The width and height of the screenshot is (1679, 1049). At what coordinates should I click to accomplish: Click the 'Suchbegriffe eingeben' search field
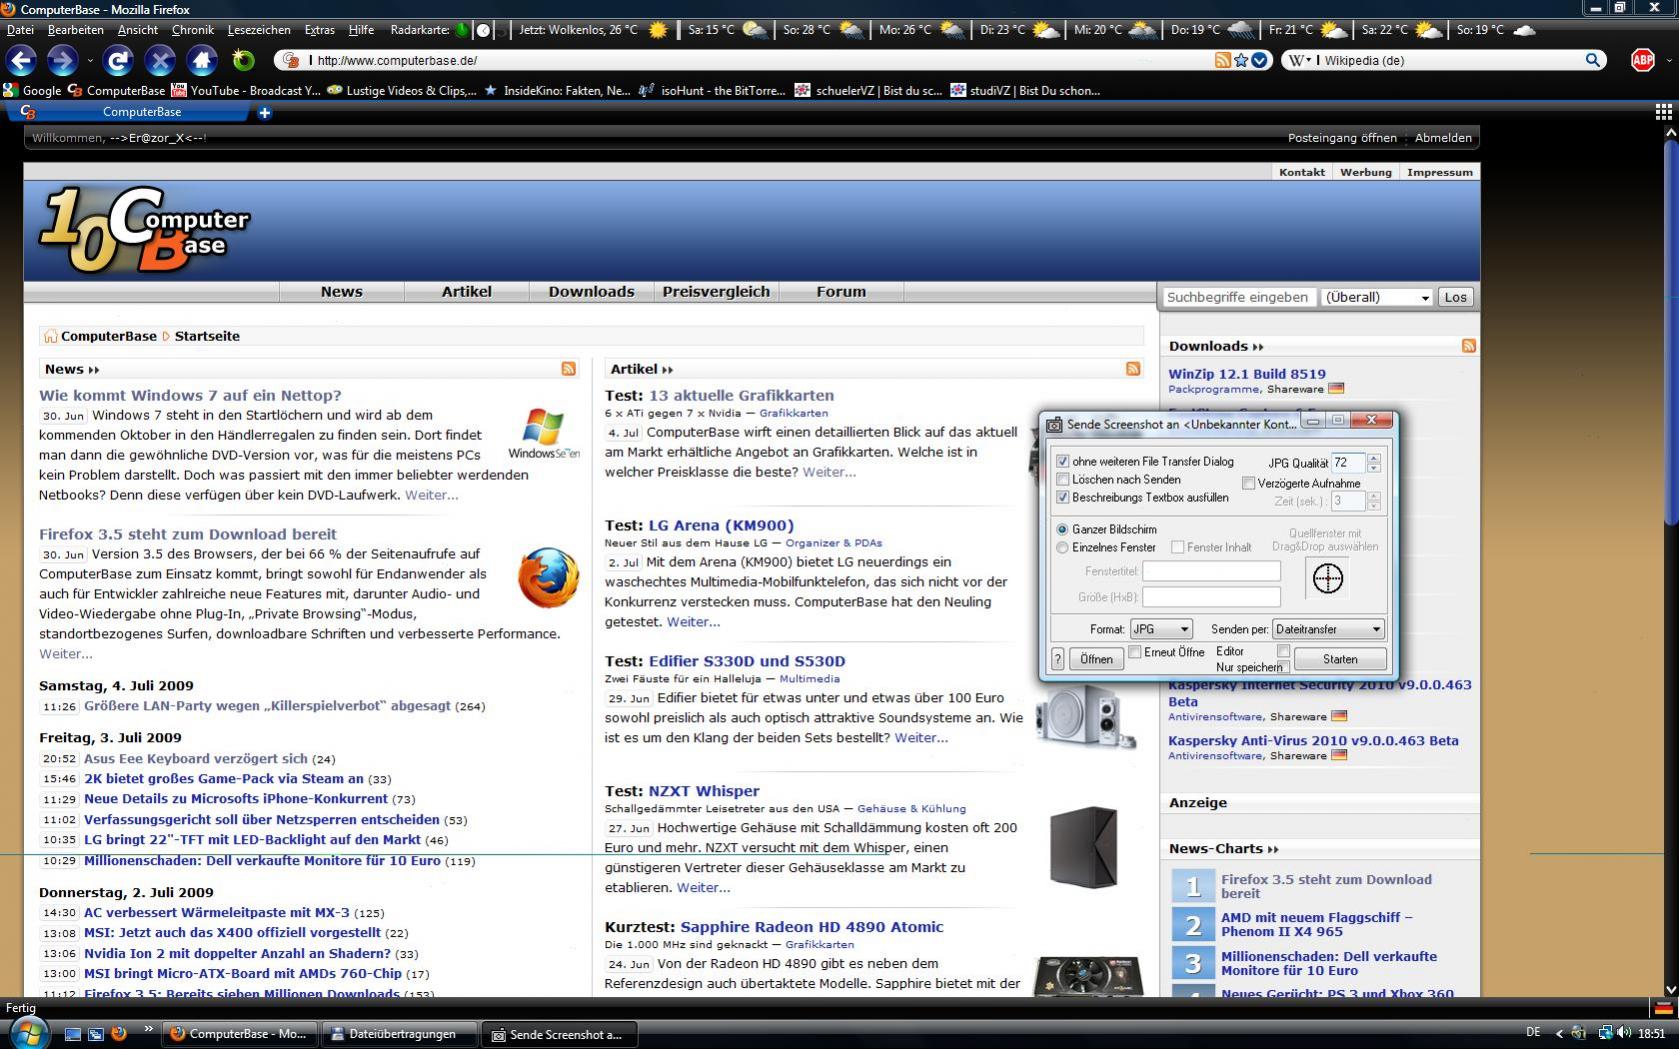coord(1238,297)
